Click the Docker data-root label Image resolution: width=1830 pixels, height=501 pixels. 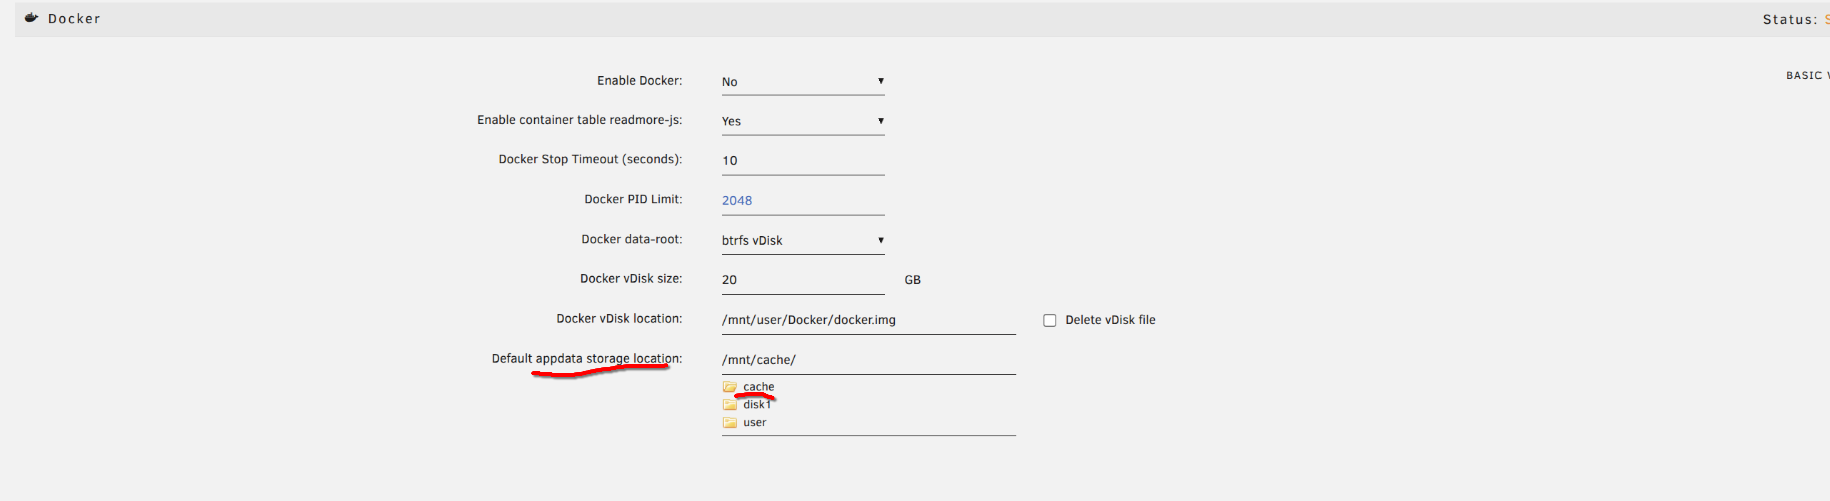632,240
